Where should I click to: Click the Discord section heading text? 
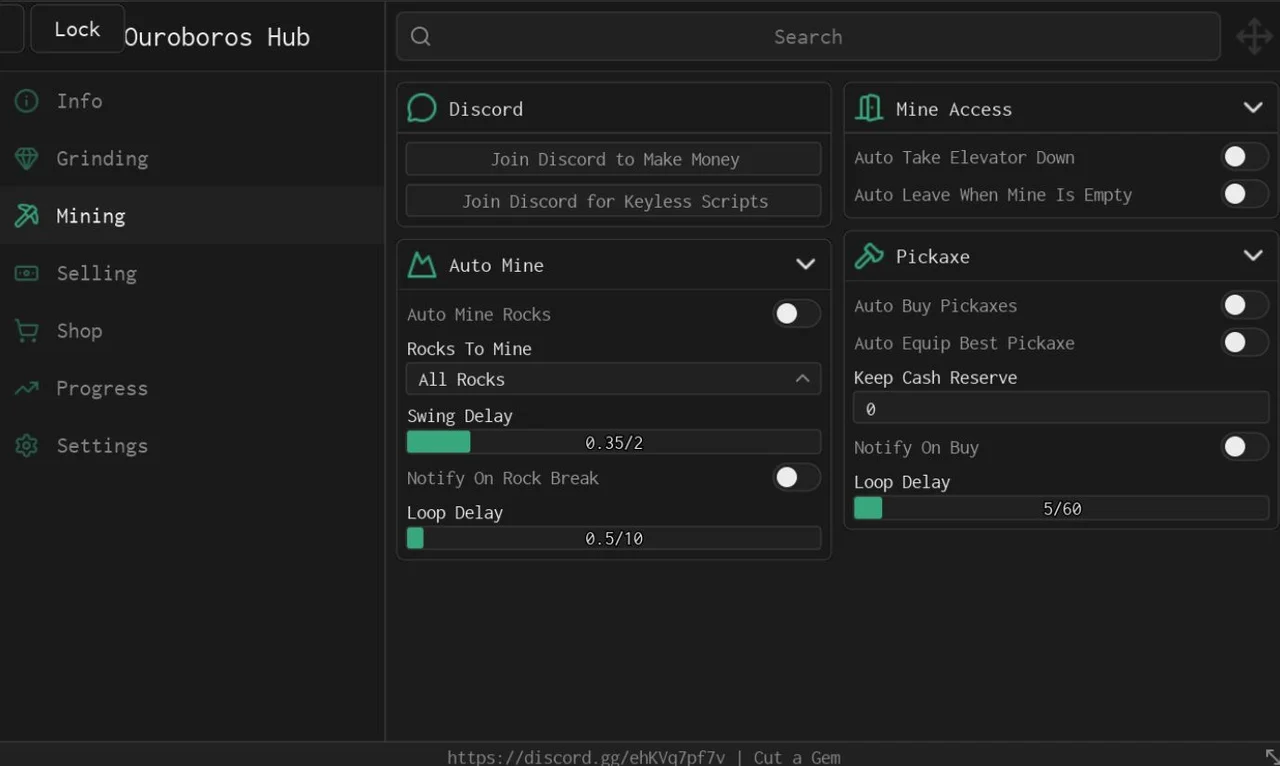click(486, 109)
